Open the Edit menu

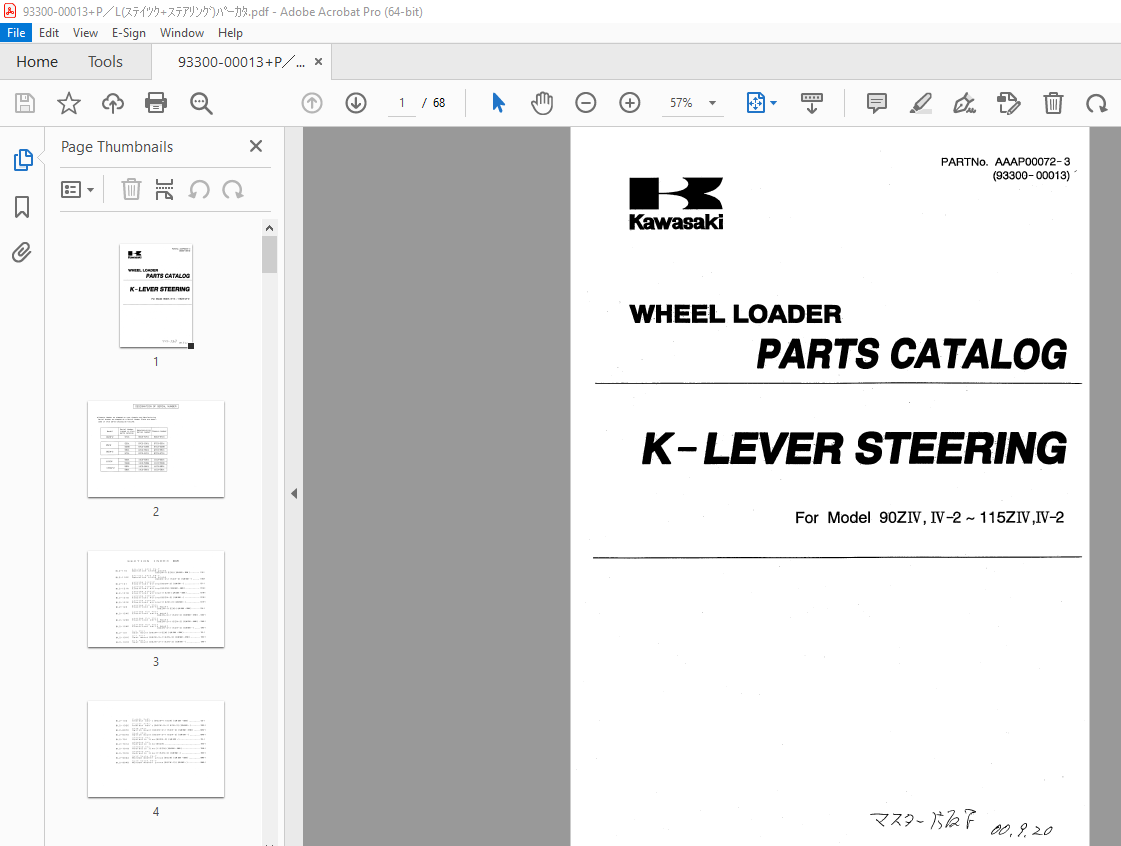[49, 33]
